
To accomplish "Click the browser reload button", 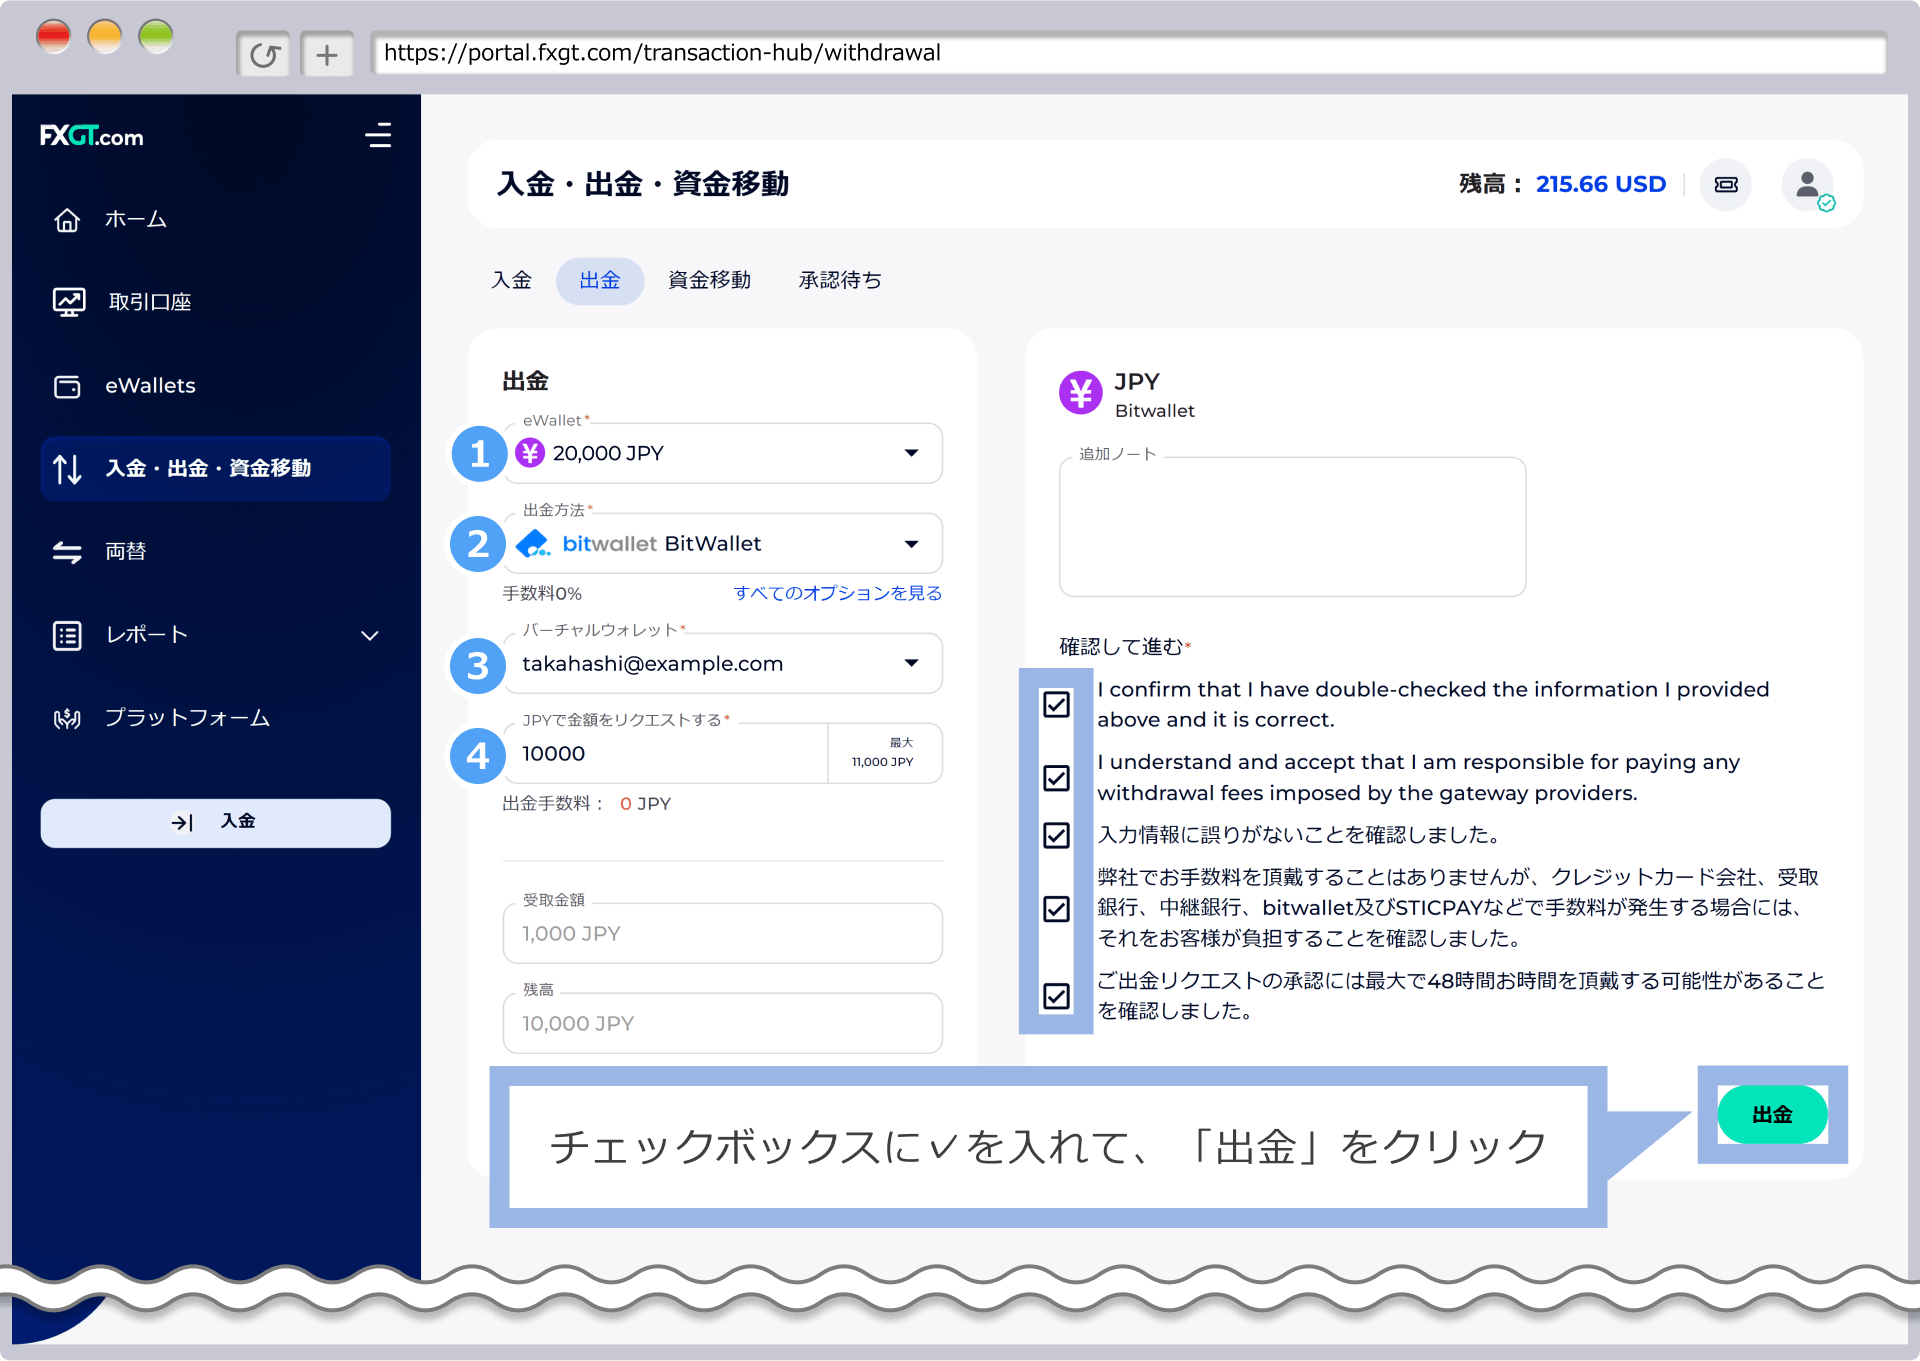I will click(x=264, y=54).
